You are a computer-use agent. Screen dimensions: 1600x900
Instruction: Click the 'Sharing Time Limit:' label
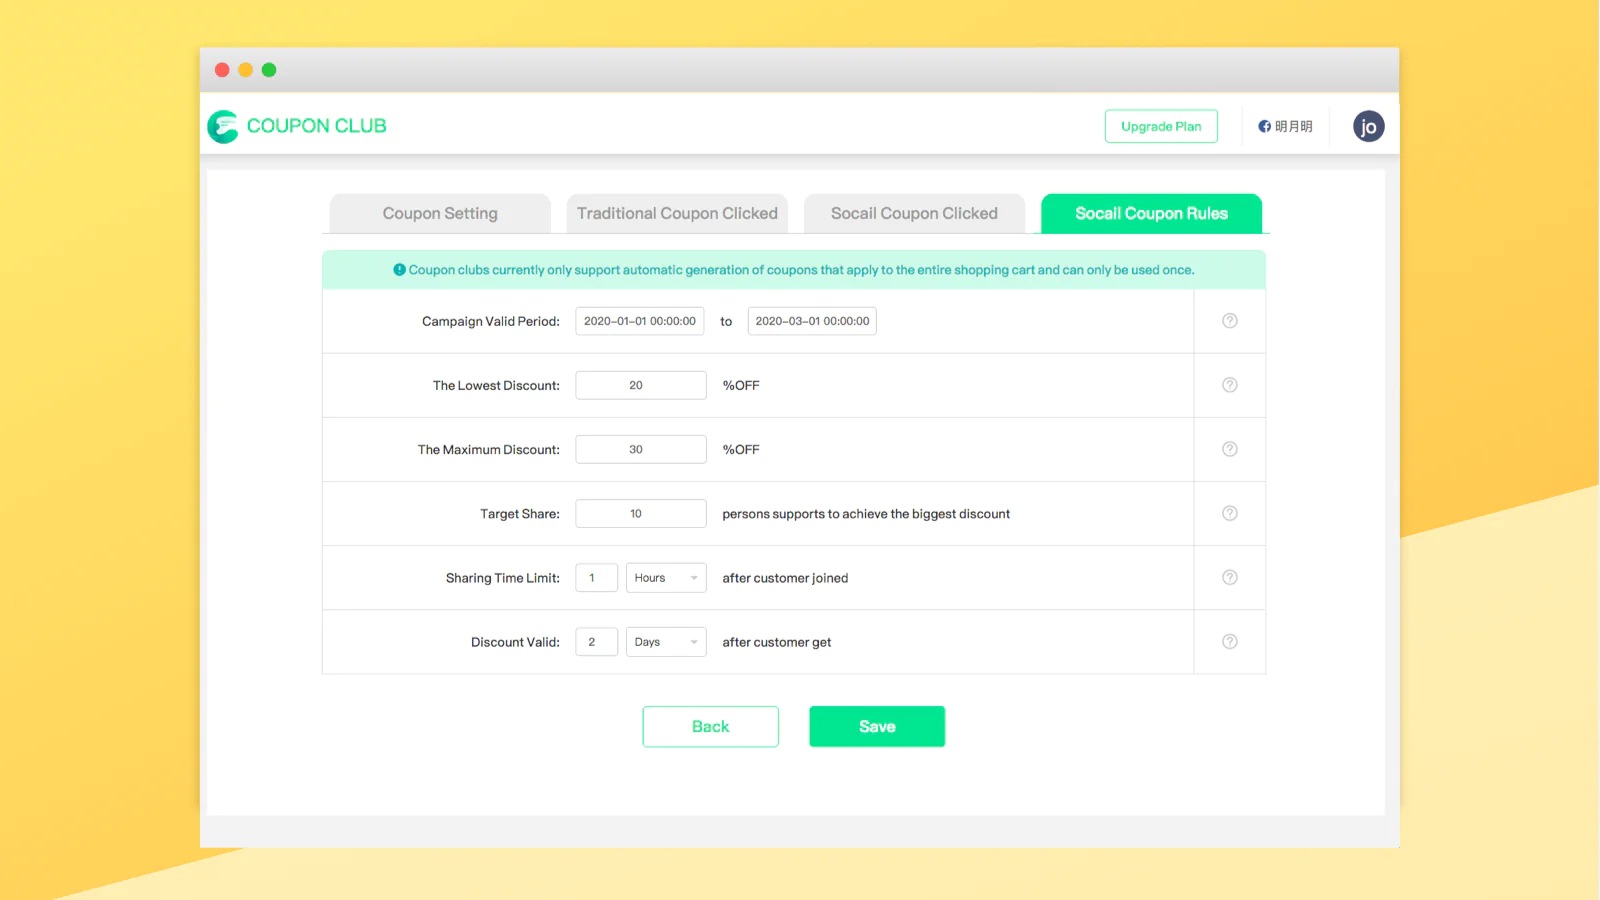(x=503, y=578)
